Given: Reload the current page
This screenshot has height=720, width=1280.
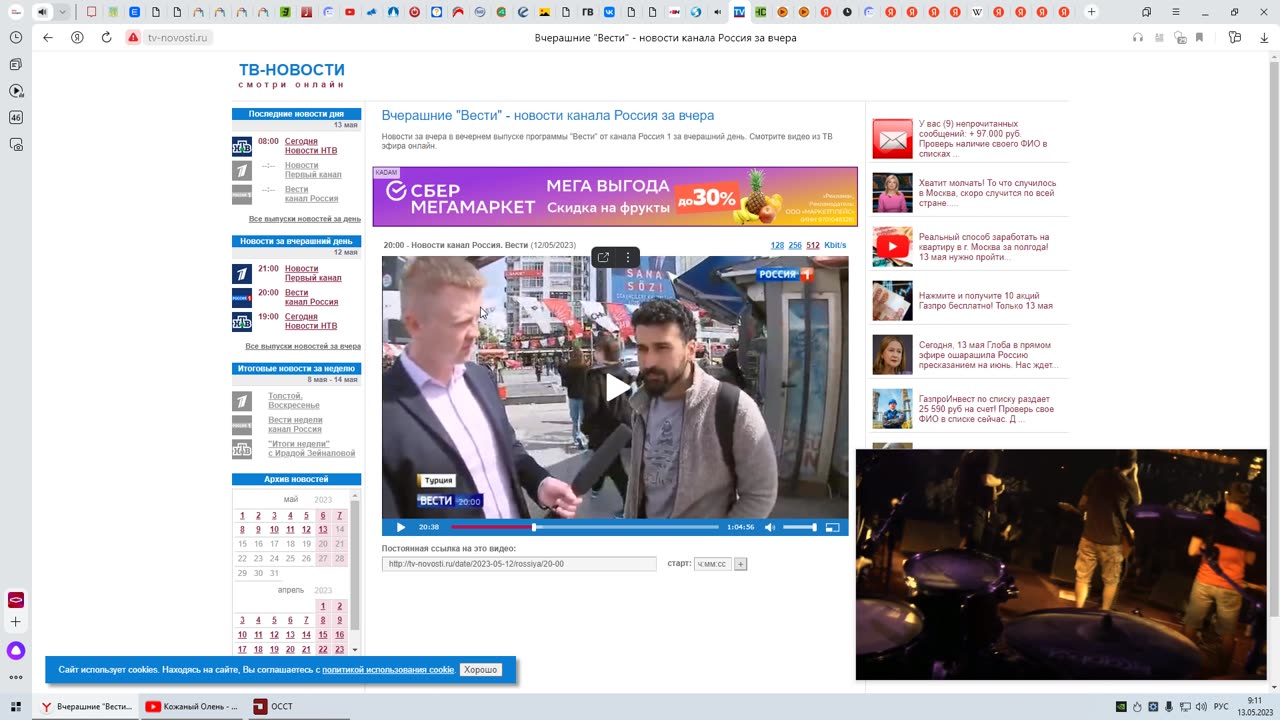Looking at the screenshot, I should (x=106, y=38).
